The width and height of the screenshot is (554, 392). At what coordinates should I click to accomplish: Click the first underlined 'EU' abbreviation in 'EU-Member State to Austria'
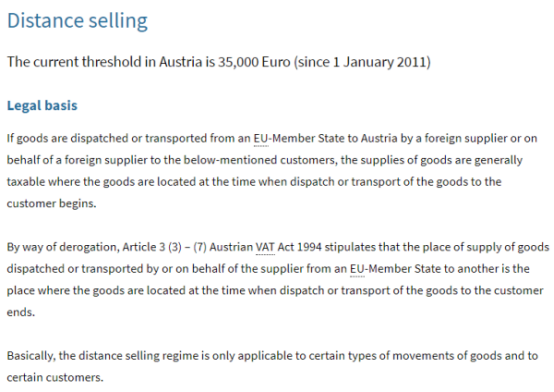click(261, 138)
